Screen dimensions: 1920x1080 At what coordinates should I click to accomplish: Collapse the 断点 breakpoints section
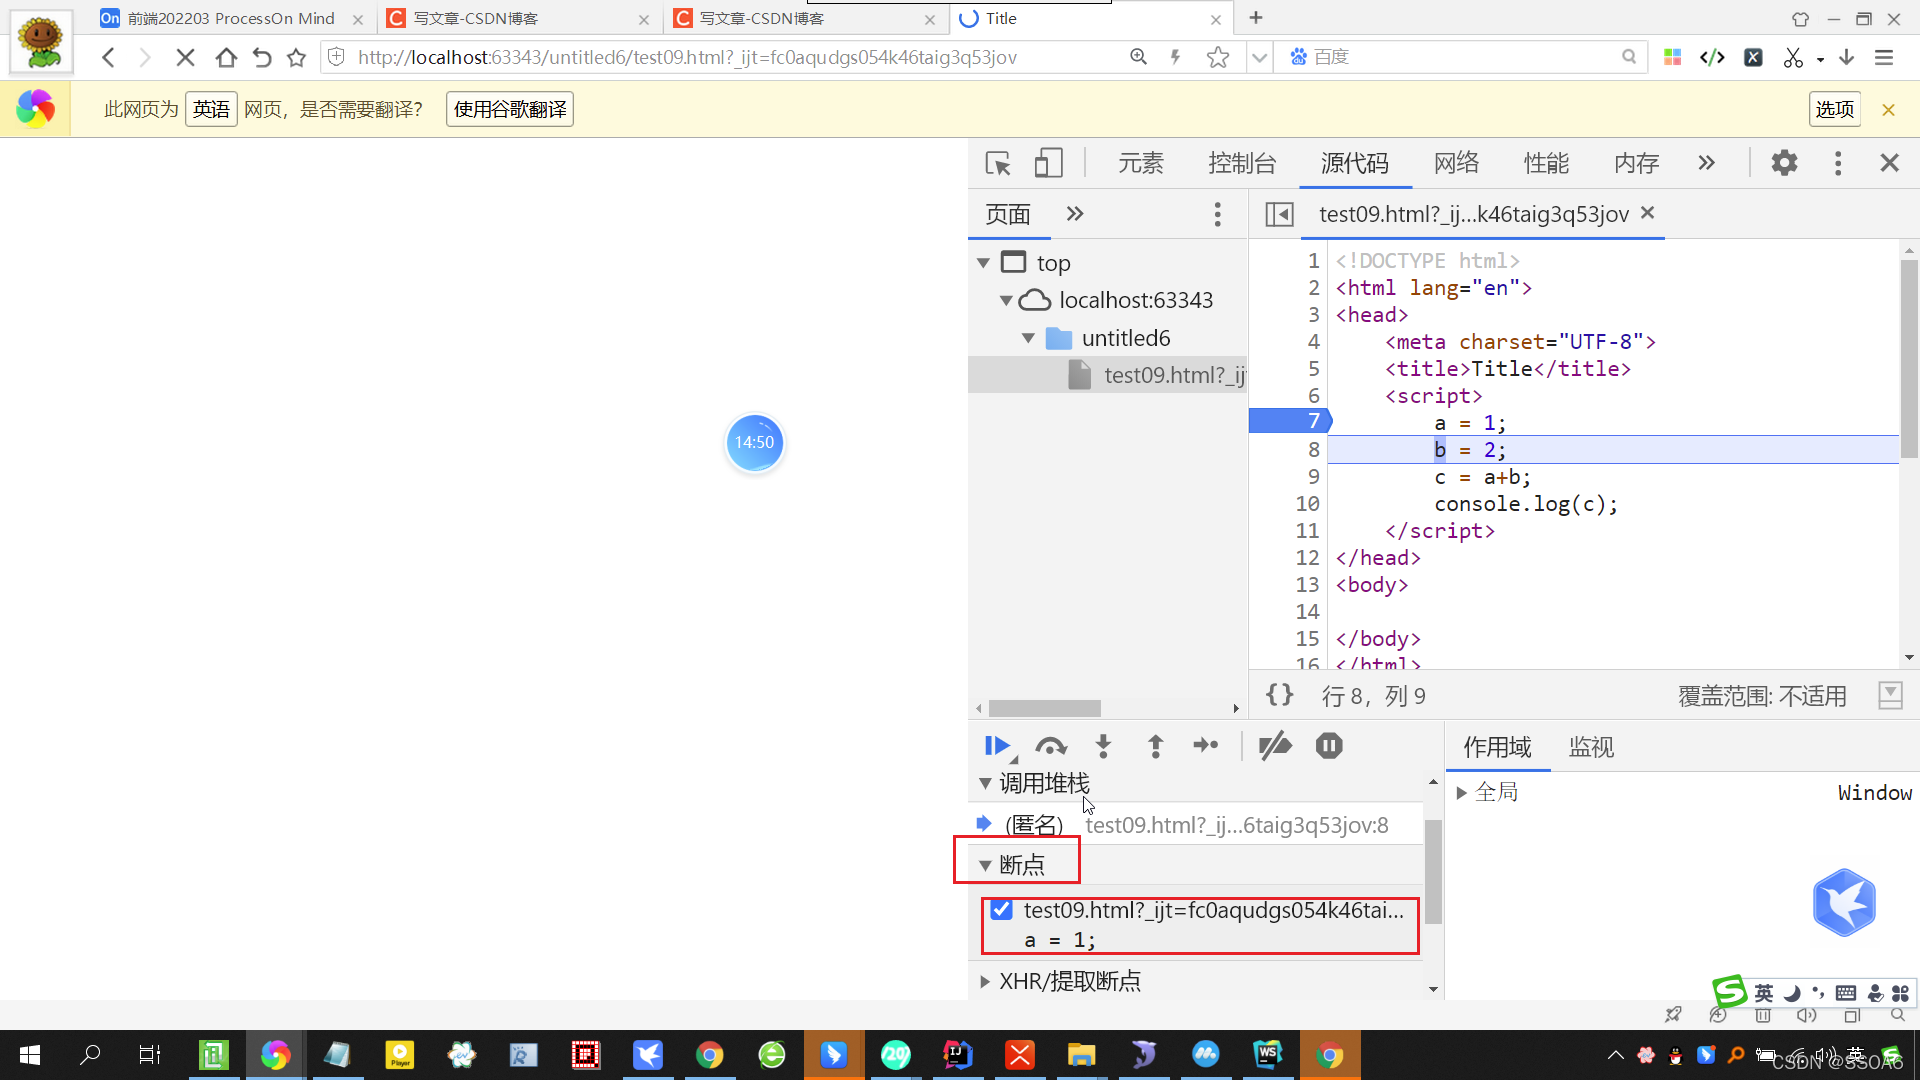pos(984,865)
